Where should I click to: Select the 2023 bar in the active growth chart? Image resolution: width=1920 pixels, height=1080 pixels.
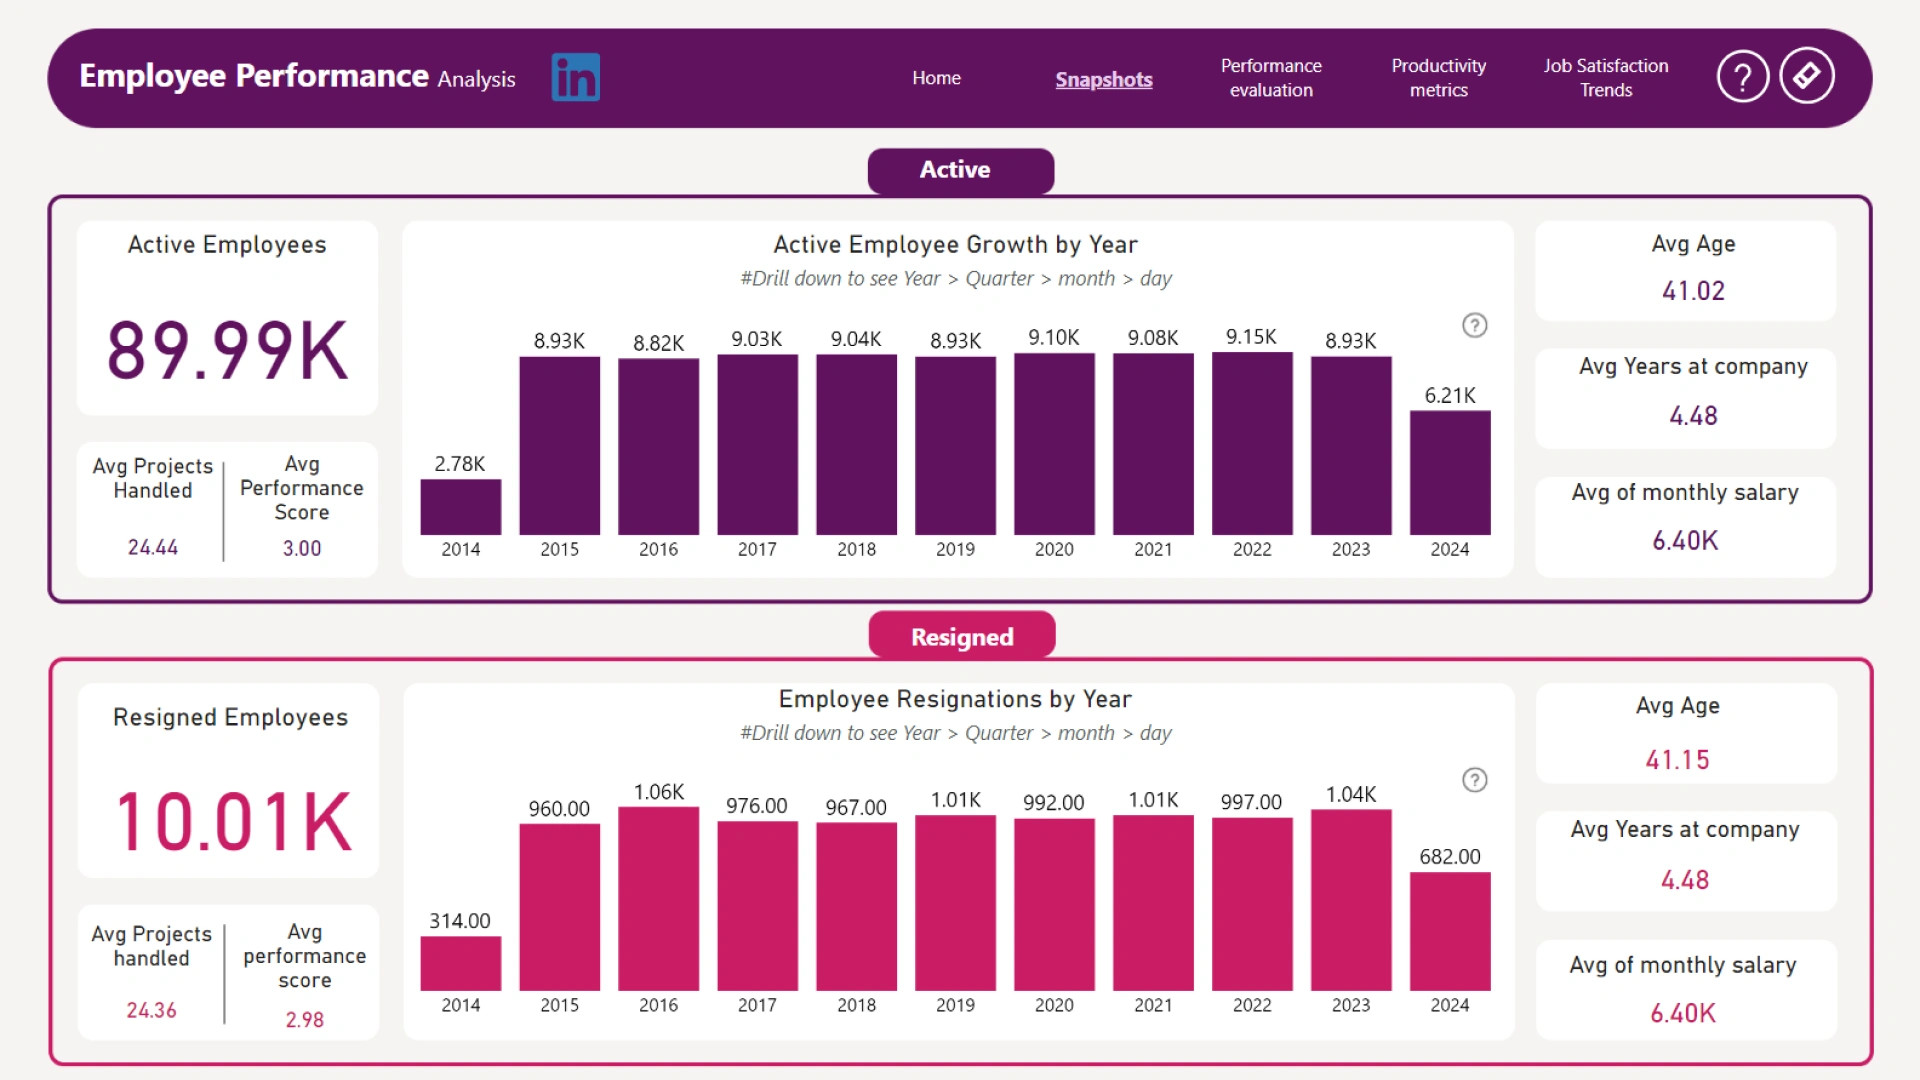[1351, 446]
